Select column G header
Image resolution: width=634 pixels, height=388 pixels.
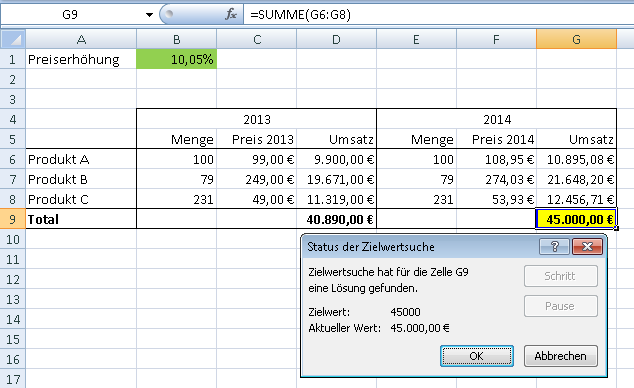(576, 40)
